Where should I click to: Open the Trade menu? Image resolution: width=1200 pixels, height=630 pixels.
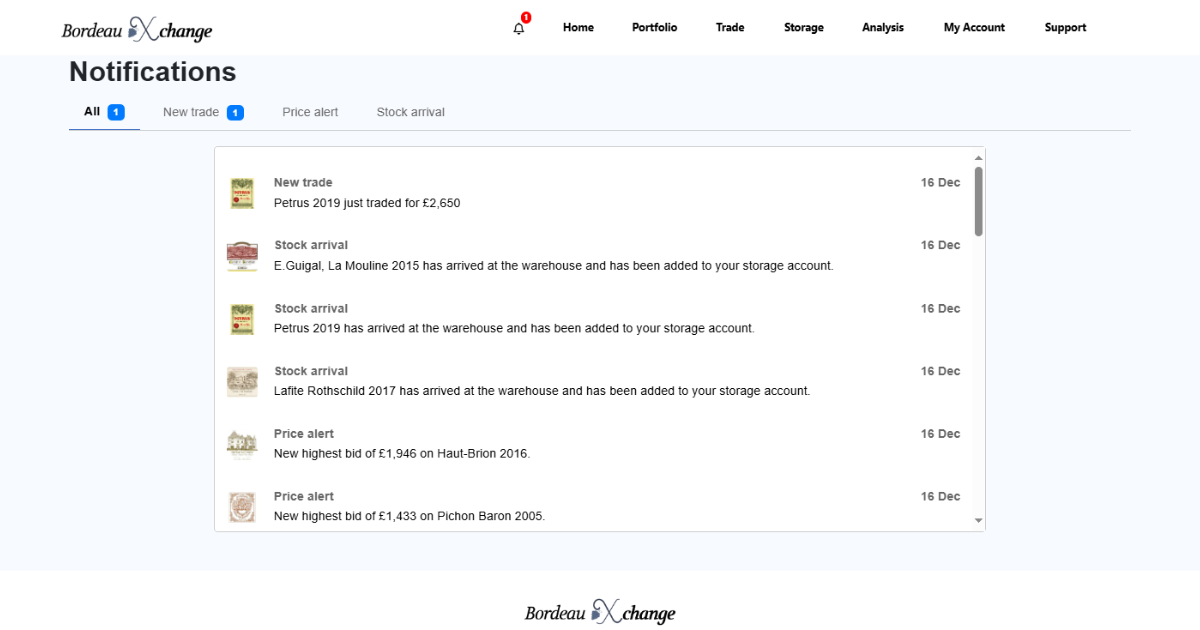tap(730, 28)
